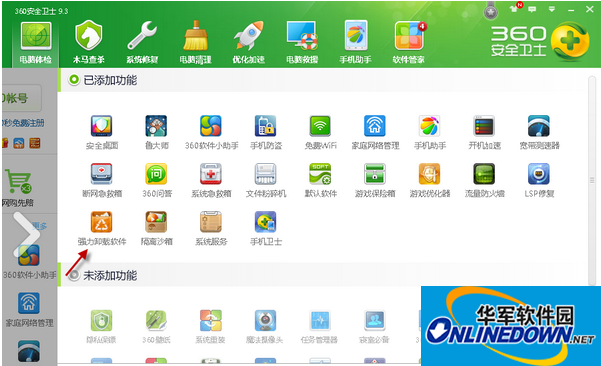Click the medal icon in title bar

[x=491, y=11]
